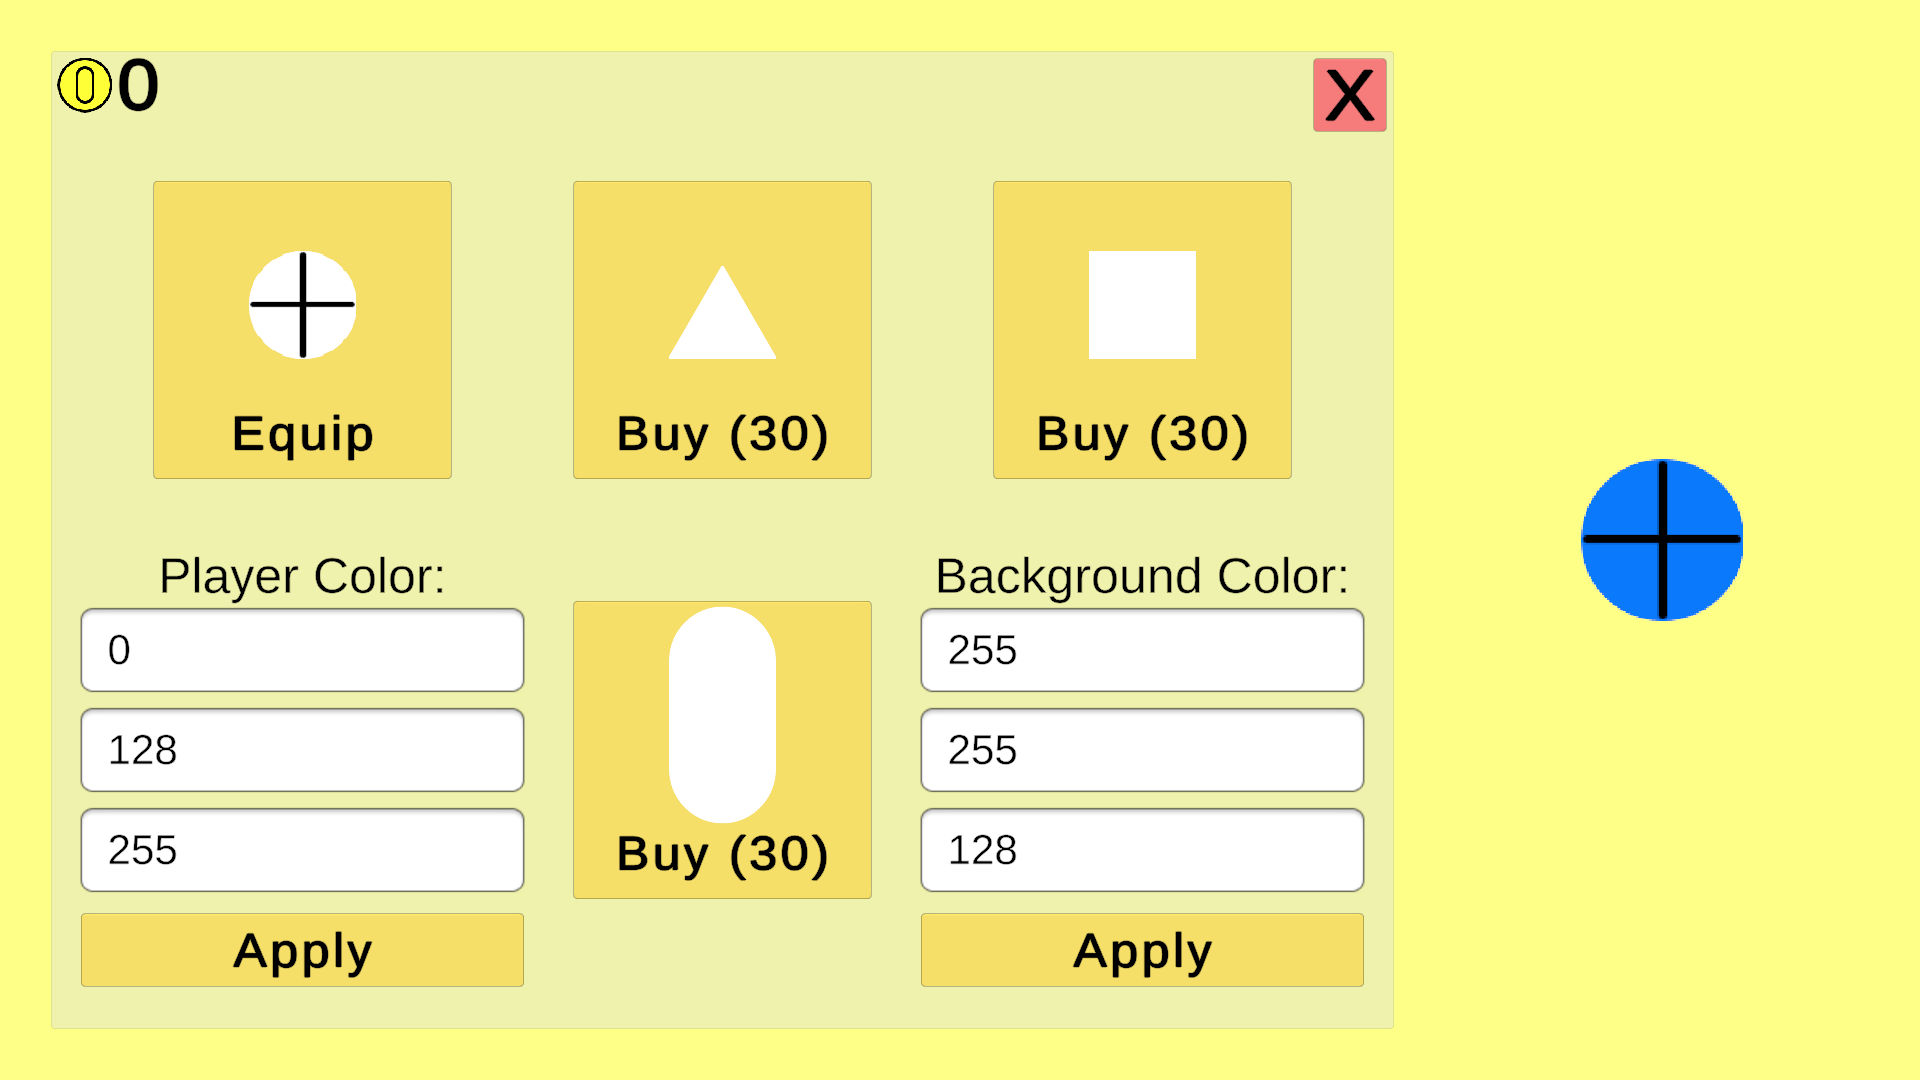
Task: Select the white capsule skin icon
Action: [x=722, y=715]
